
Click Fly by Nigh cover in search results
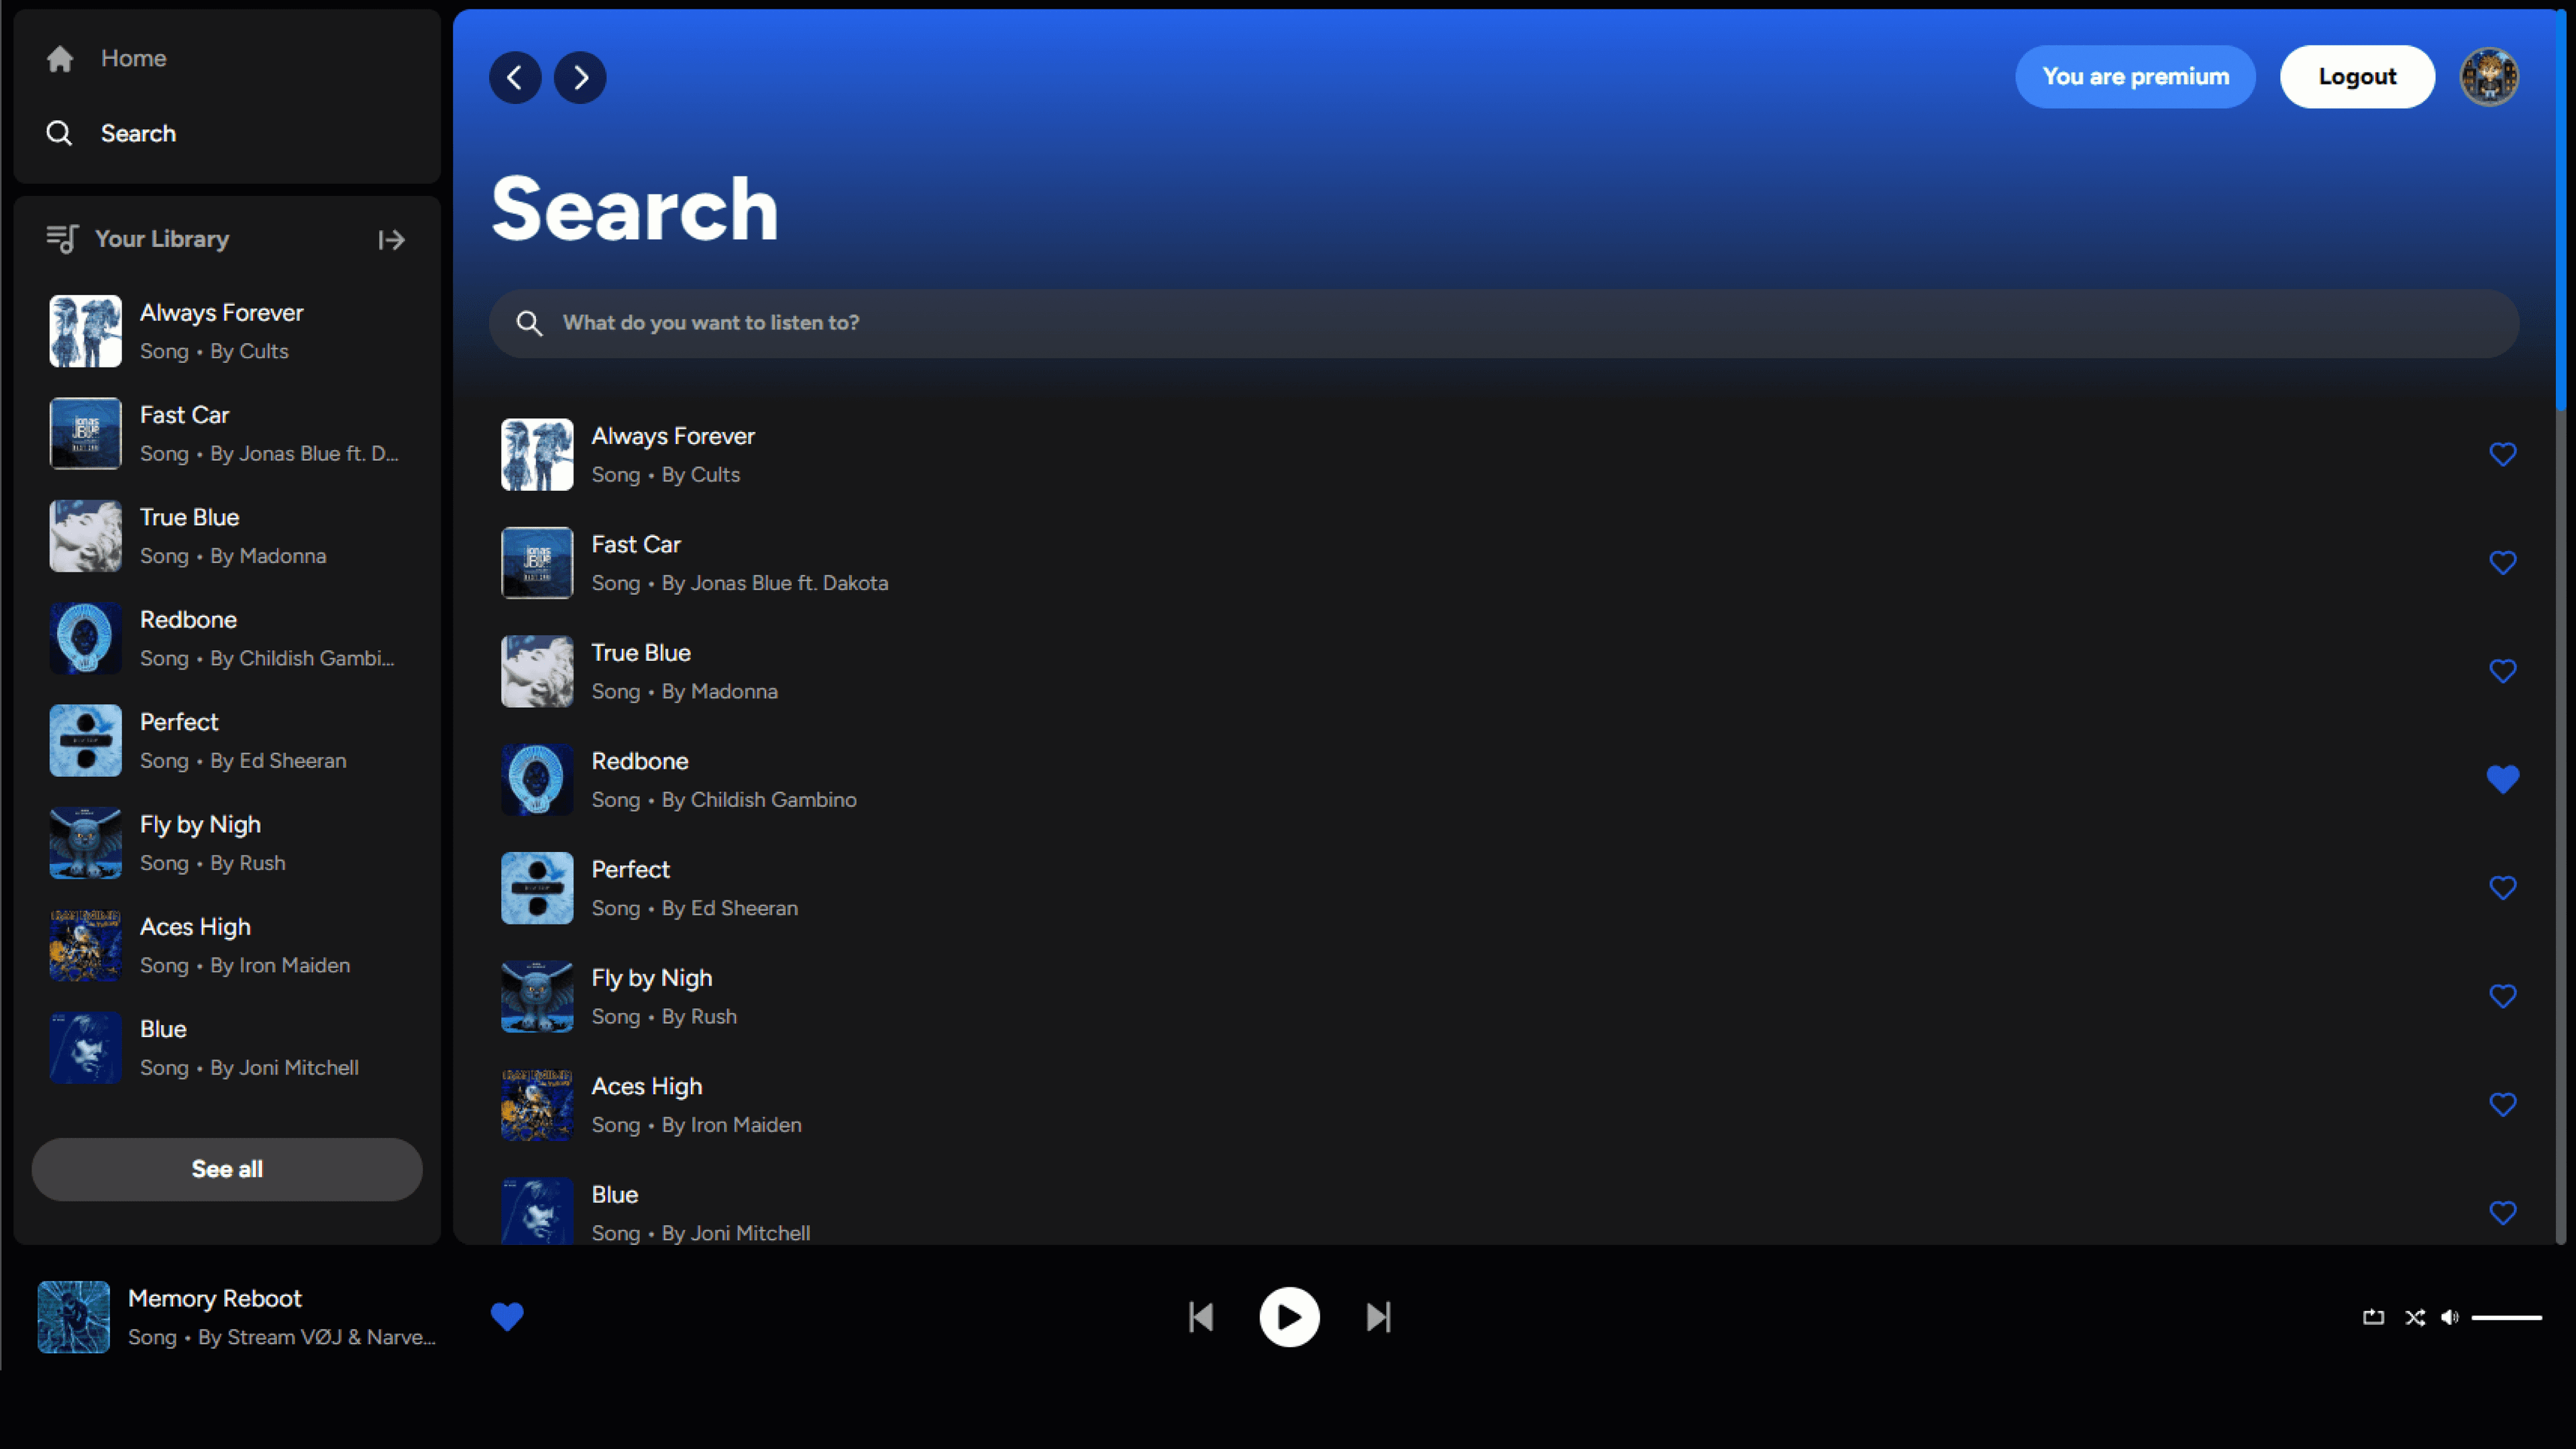click(x=537, y=996)
